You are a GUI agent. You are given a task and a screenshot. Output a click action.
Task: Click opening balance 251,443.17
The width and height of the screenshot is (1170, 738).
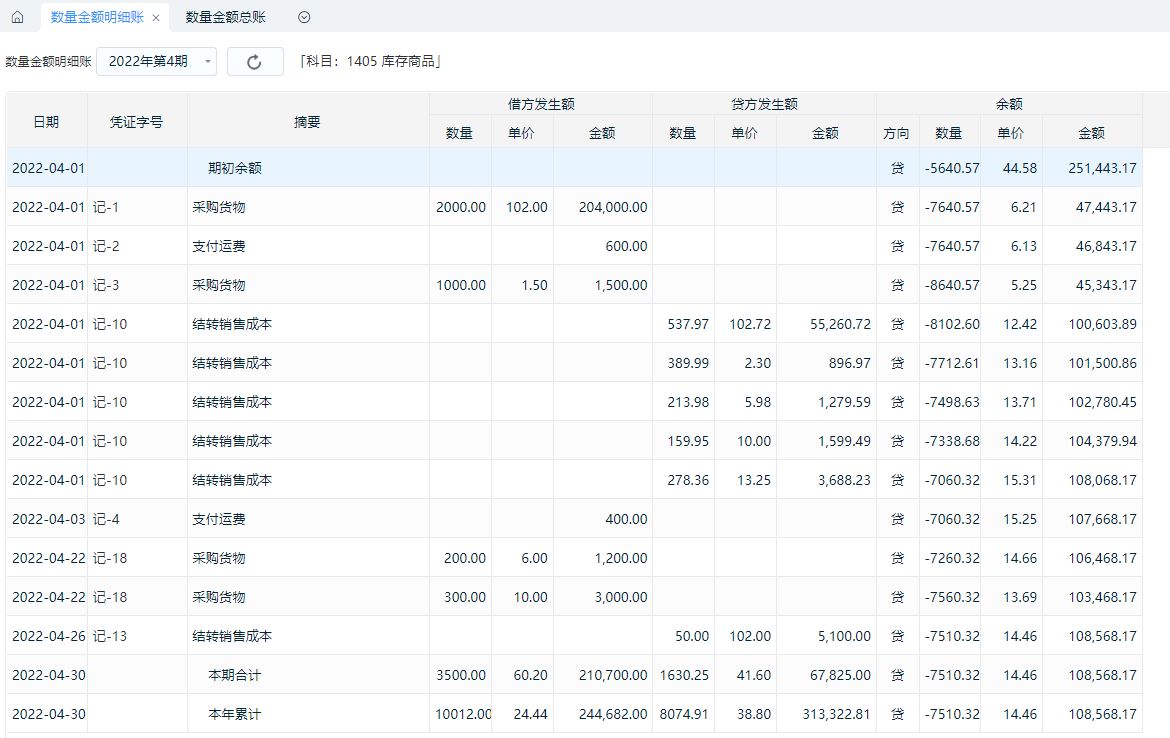click(x=1102, y=169)
